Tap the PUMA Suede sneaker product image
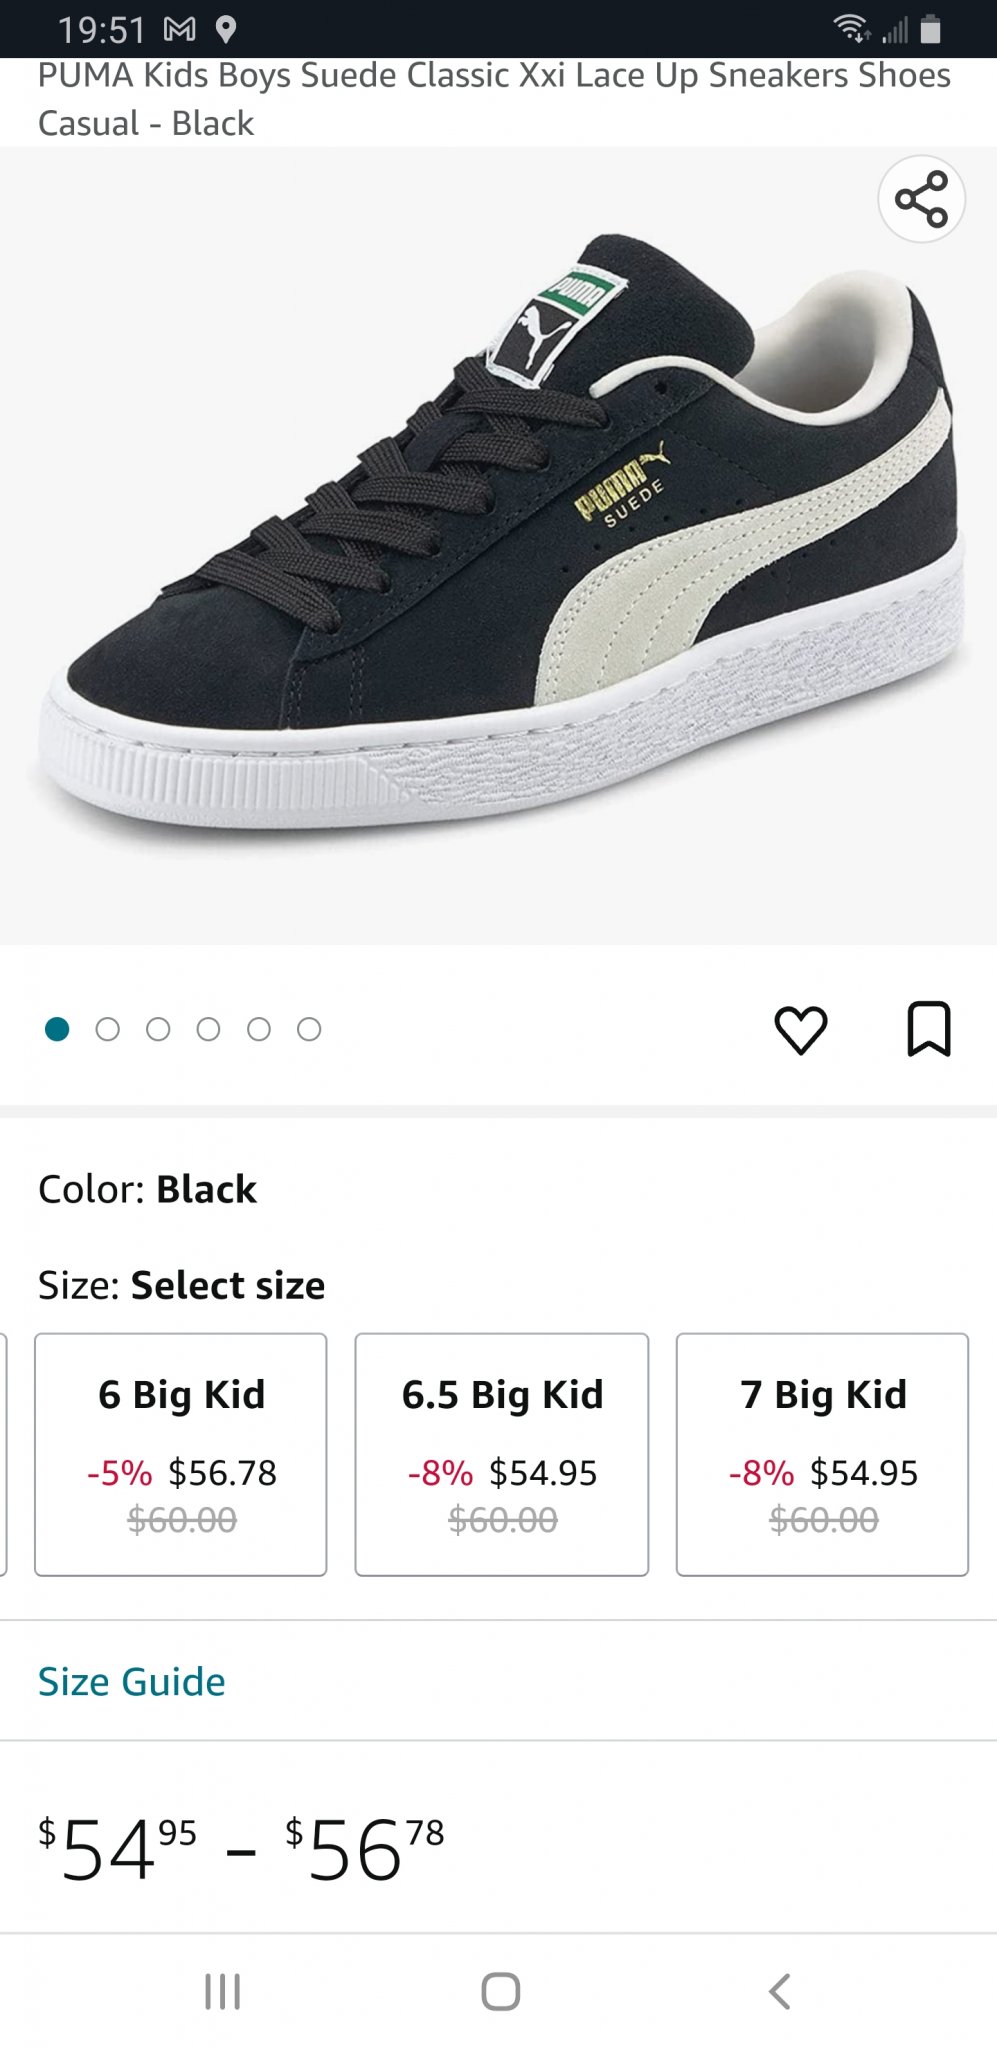The height and width of the screenshot is (2048, 997). [x=498, y=546]
